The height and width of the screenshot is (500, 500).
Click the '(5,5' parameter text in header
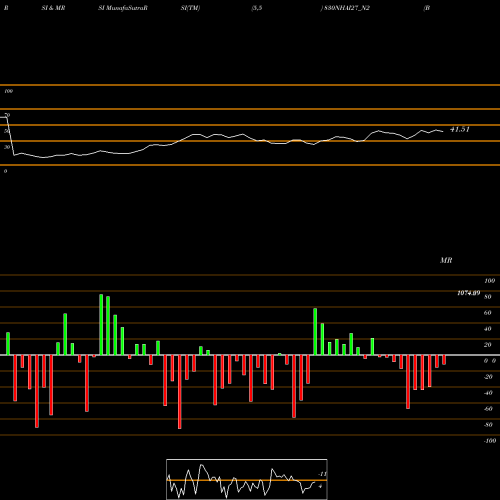pyautogui.click(x=257, y=8)
